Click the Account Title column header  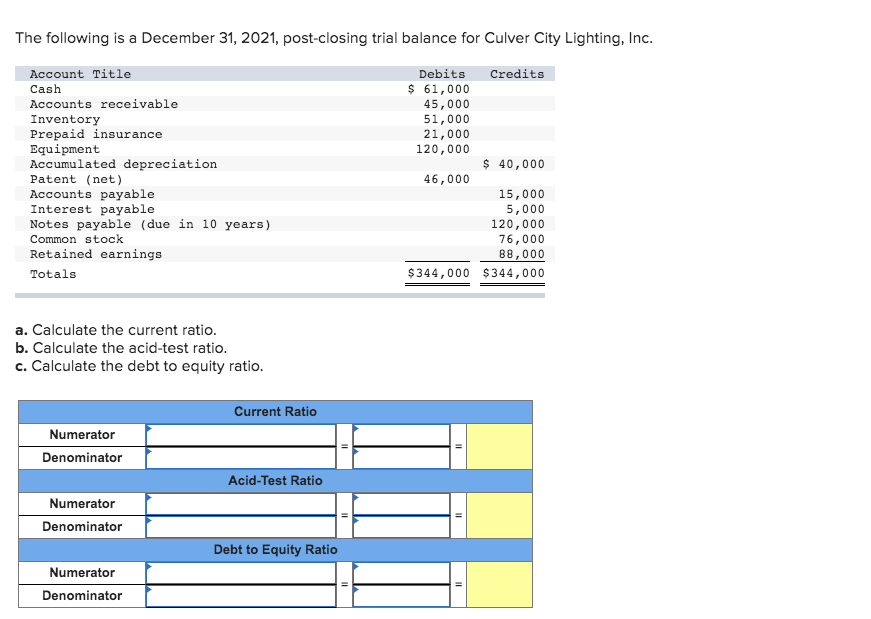coord(81,74)
